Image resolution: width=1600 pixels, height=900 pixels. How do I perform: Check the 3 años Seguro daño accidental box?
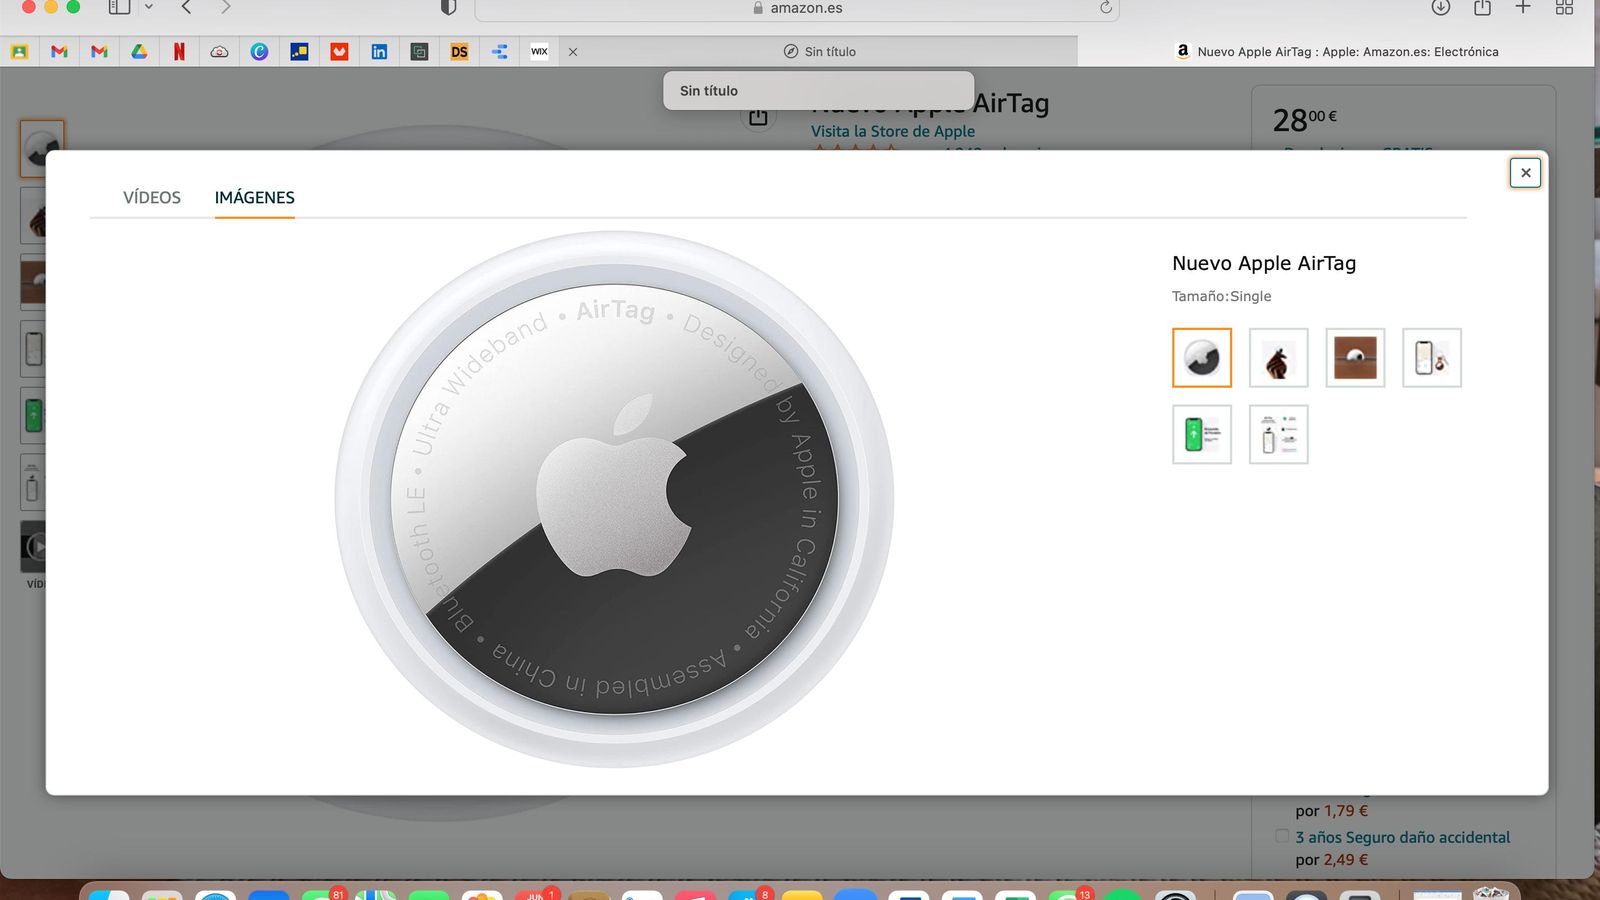click(1280, 837)
